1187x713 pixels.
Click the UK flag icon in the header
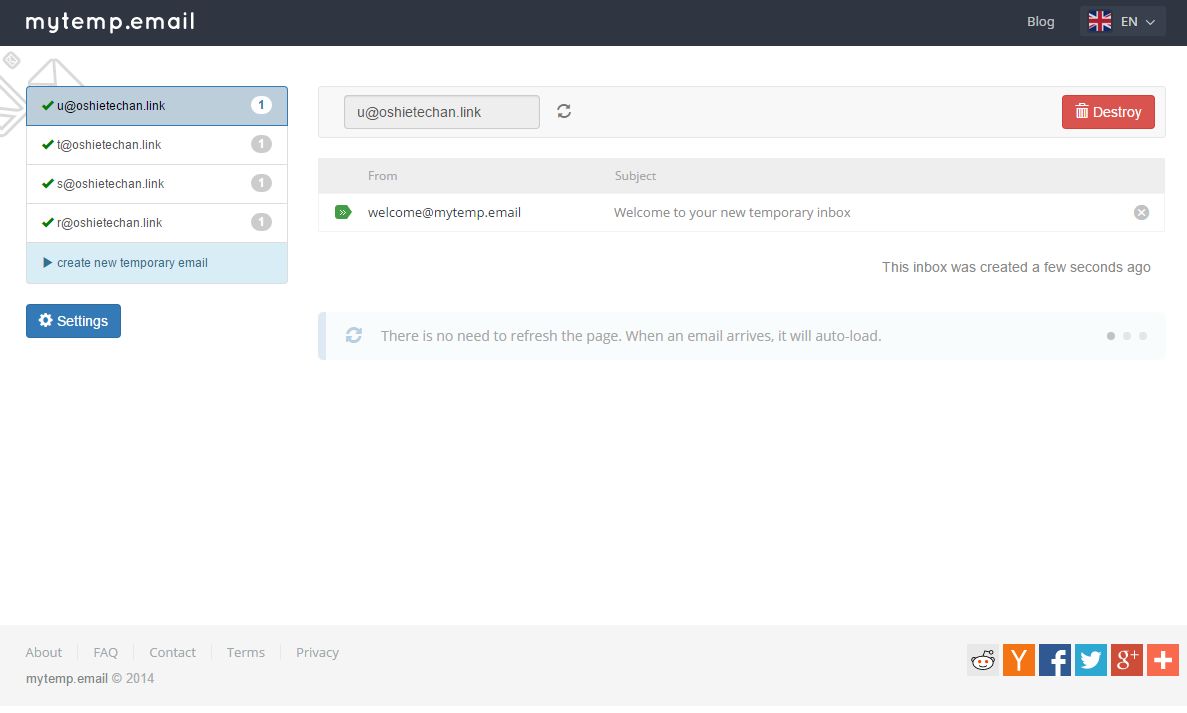1100,21
